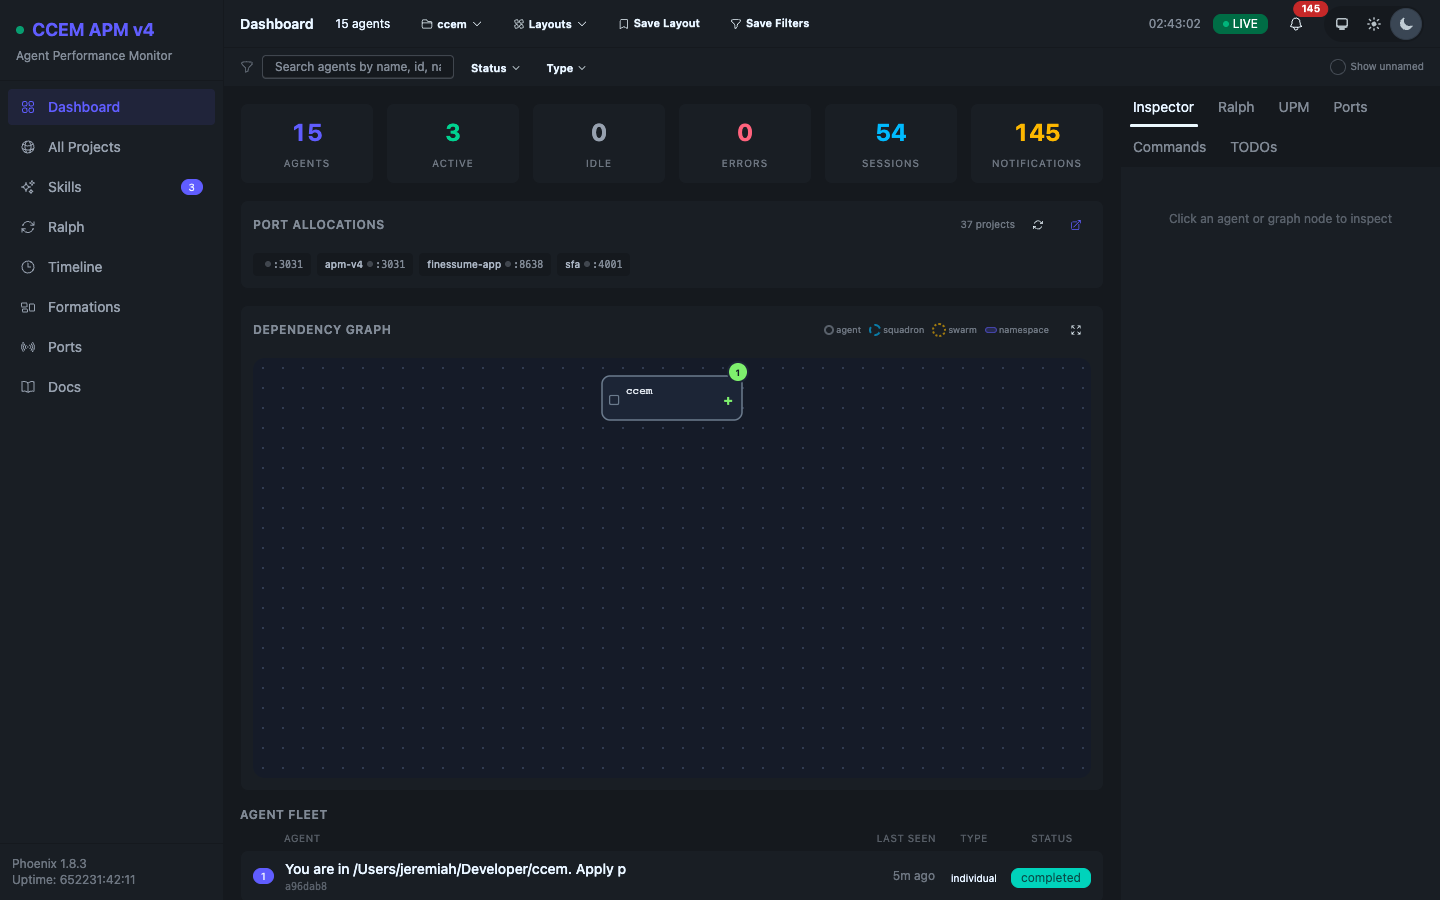Select the Idle 0 stat card

point(599,143)
